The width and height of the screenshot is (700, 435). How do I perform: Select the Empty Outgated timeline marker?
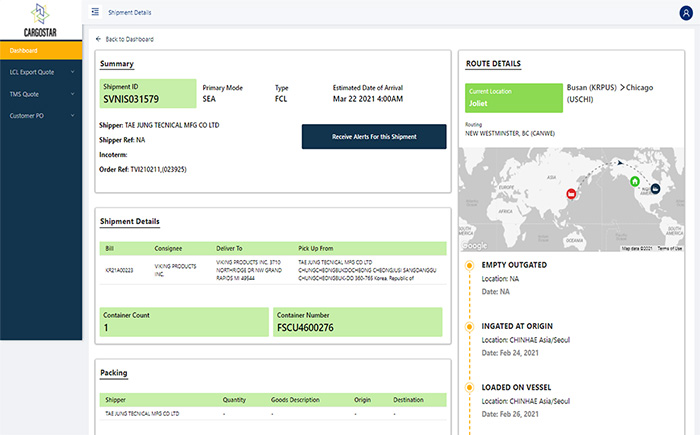[469, 266]
